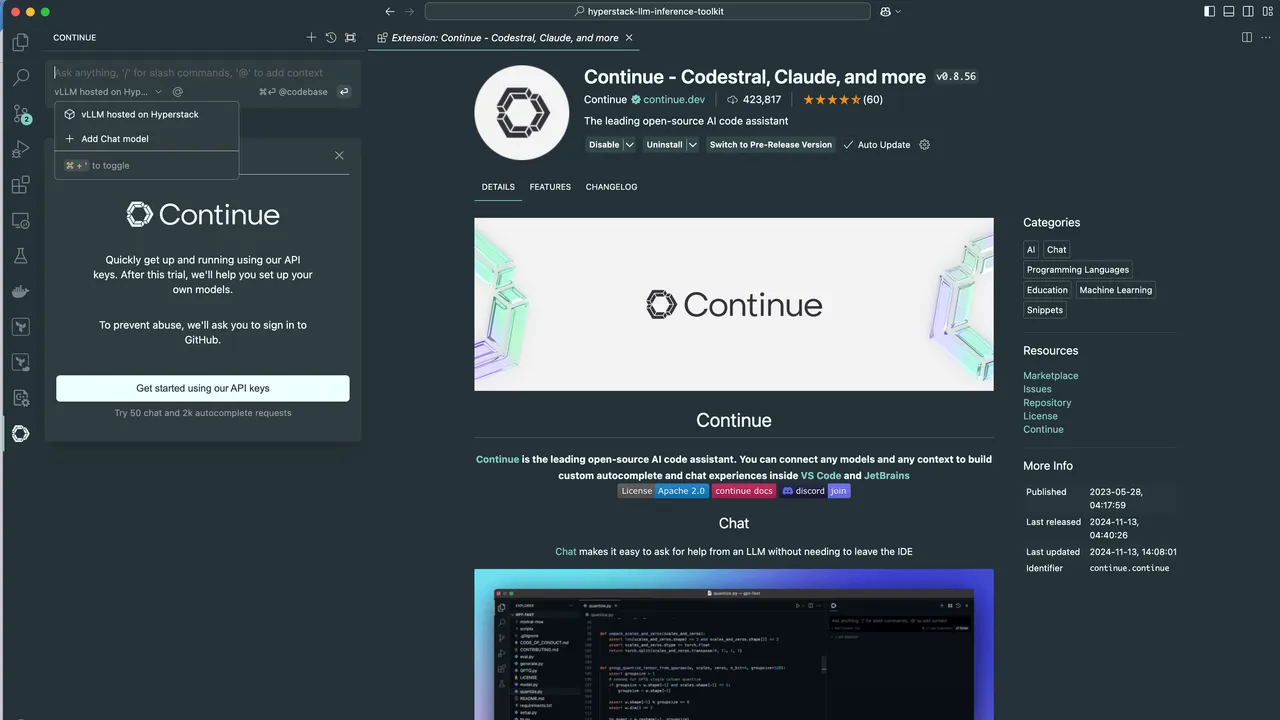The width and height of the screenshot is (1280, 720).
Task: Open the License resource link
Action: coord(1040,416)
